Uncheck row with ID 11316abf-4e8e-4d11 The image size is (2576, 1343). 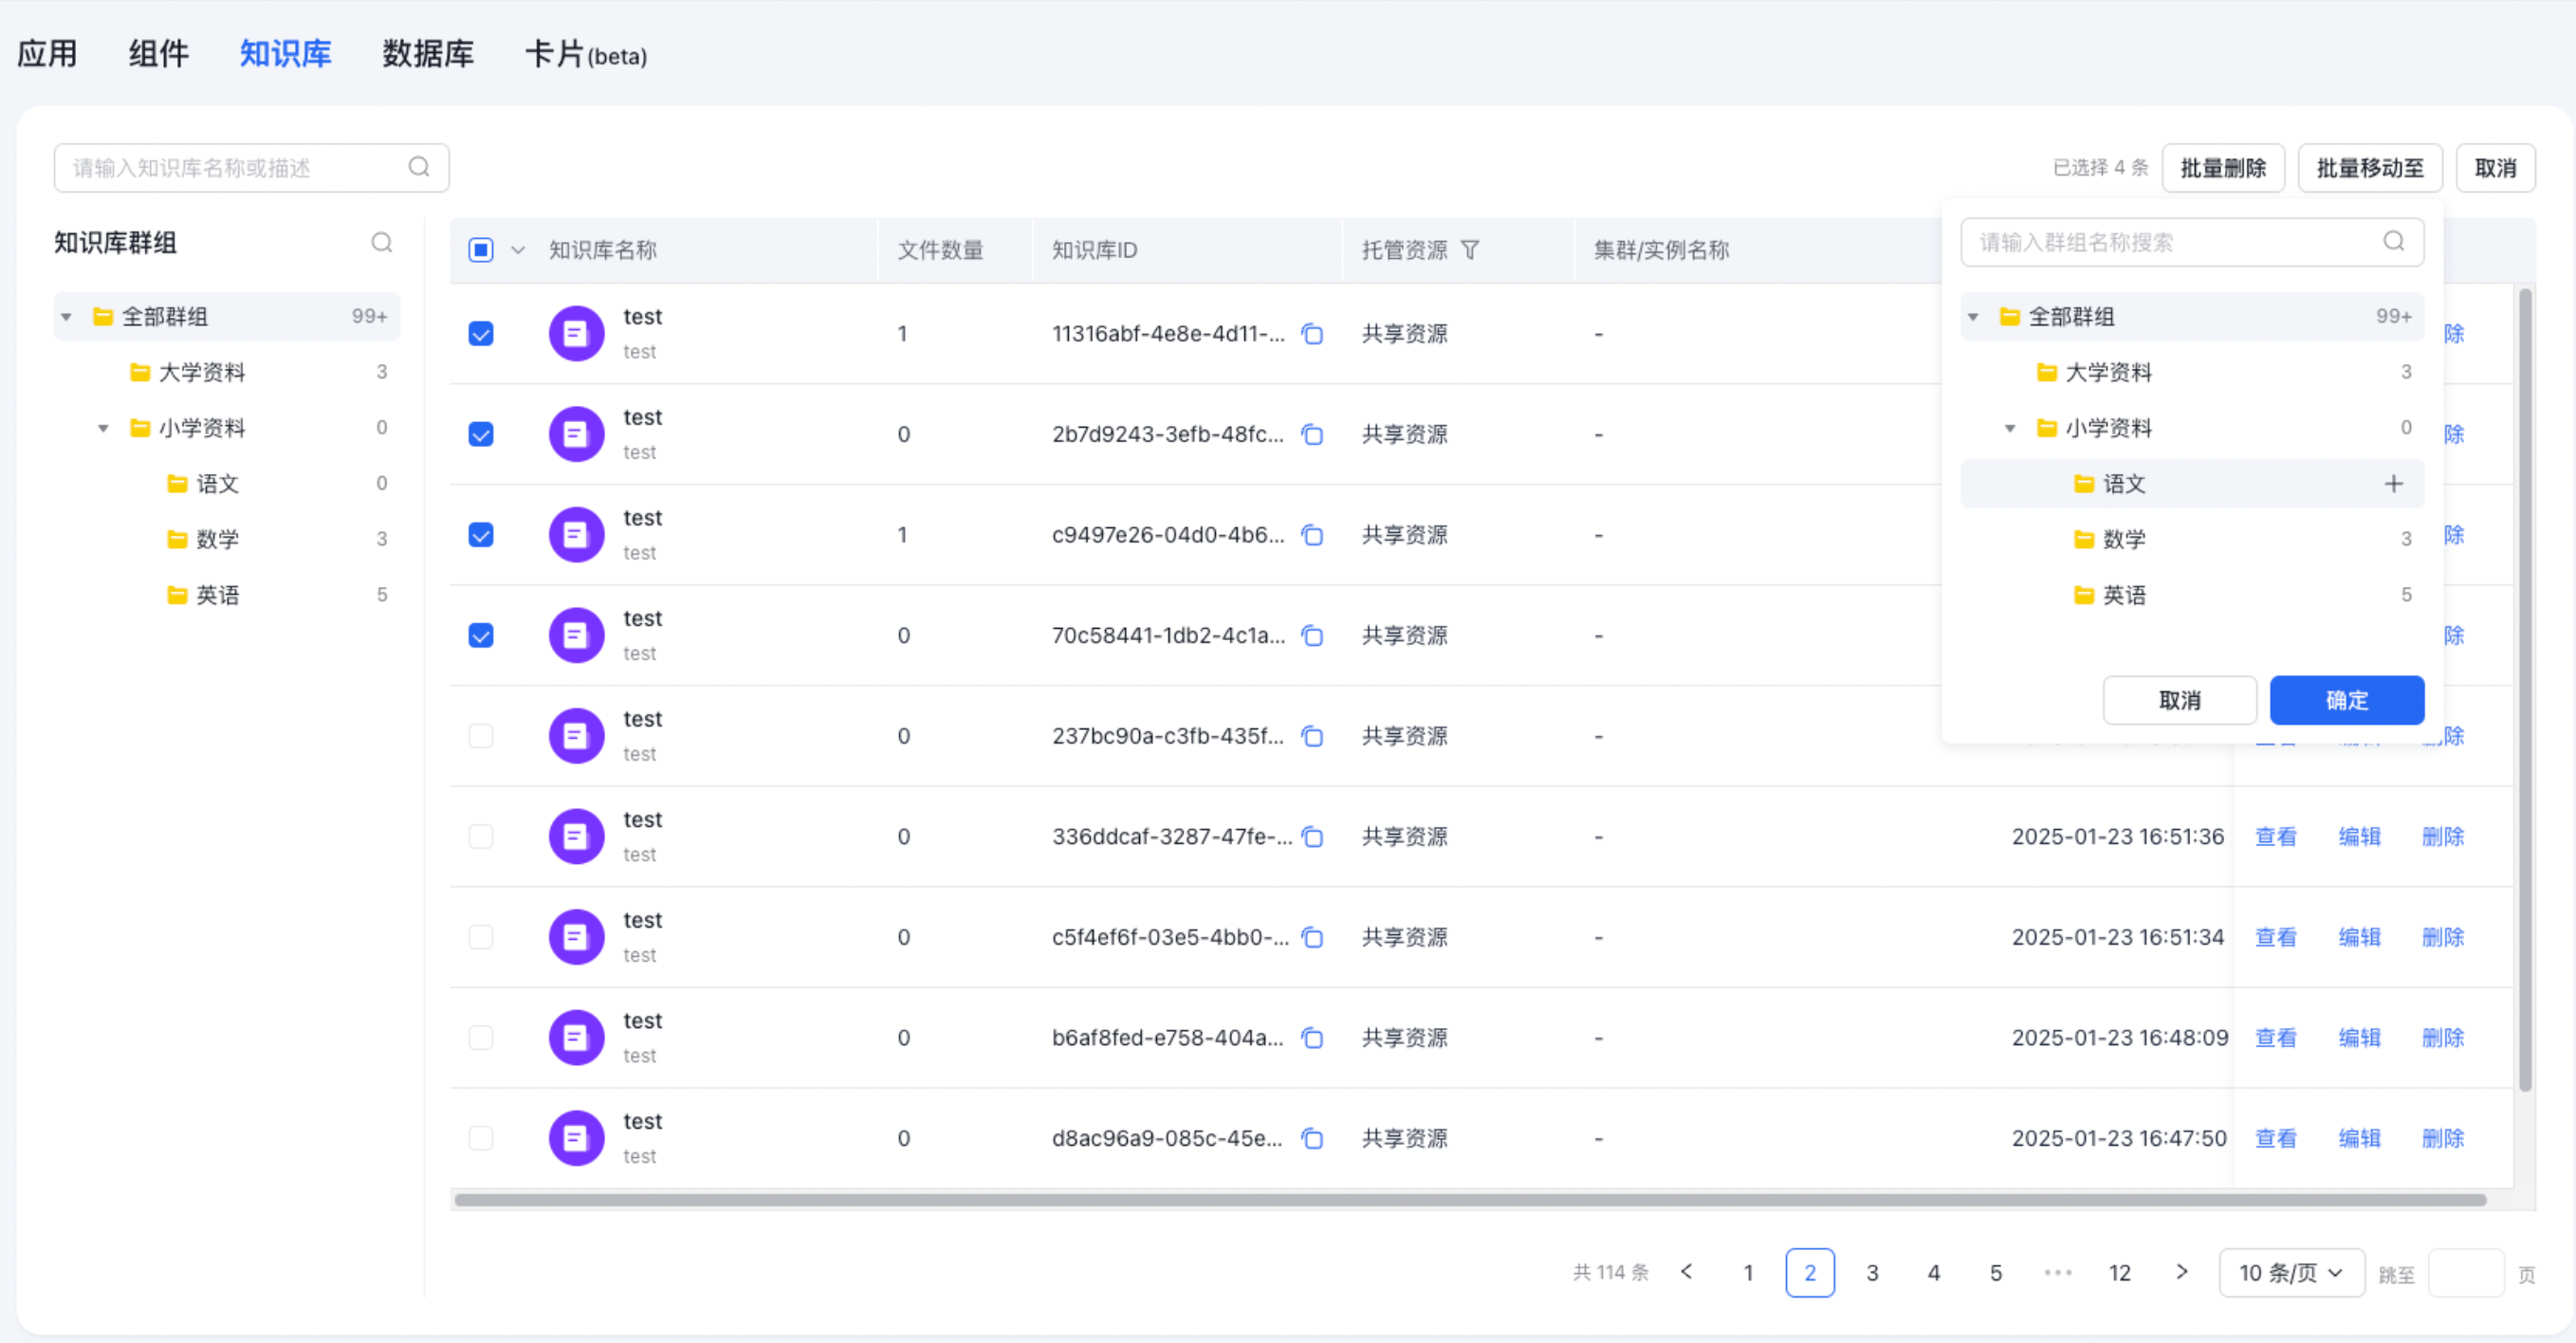[x=481, y=334]
